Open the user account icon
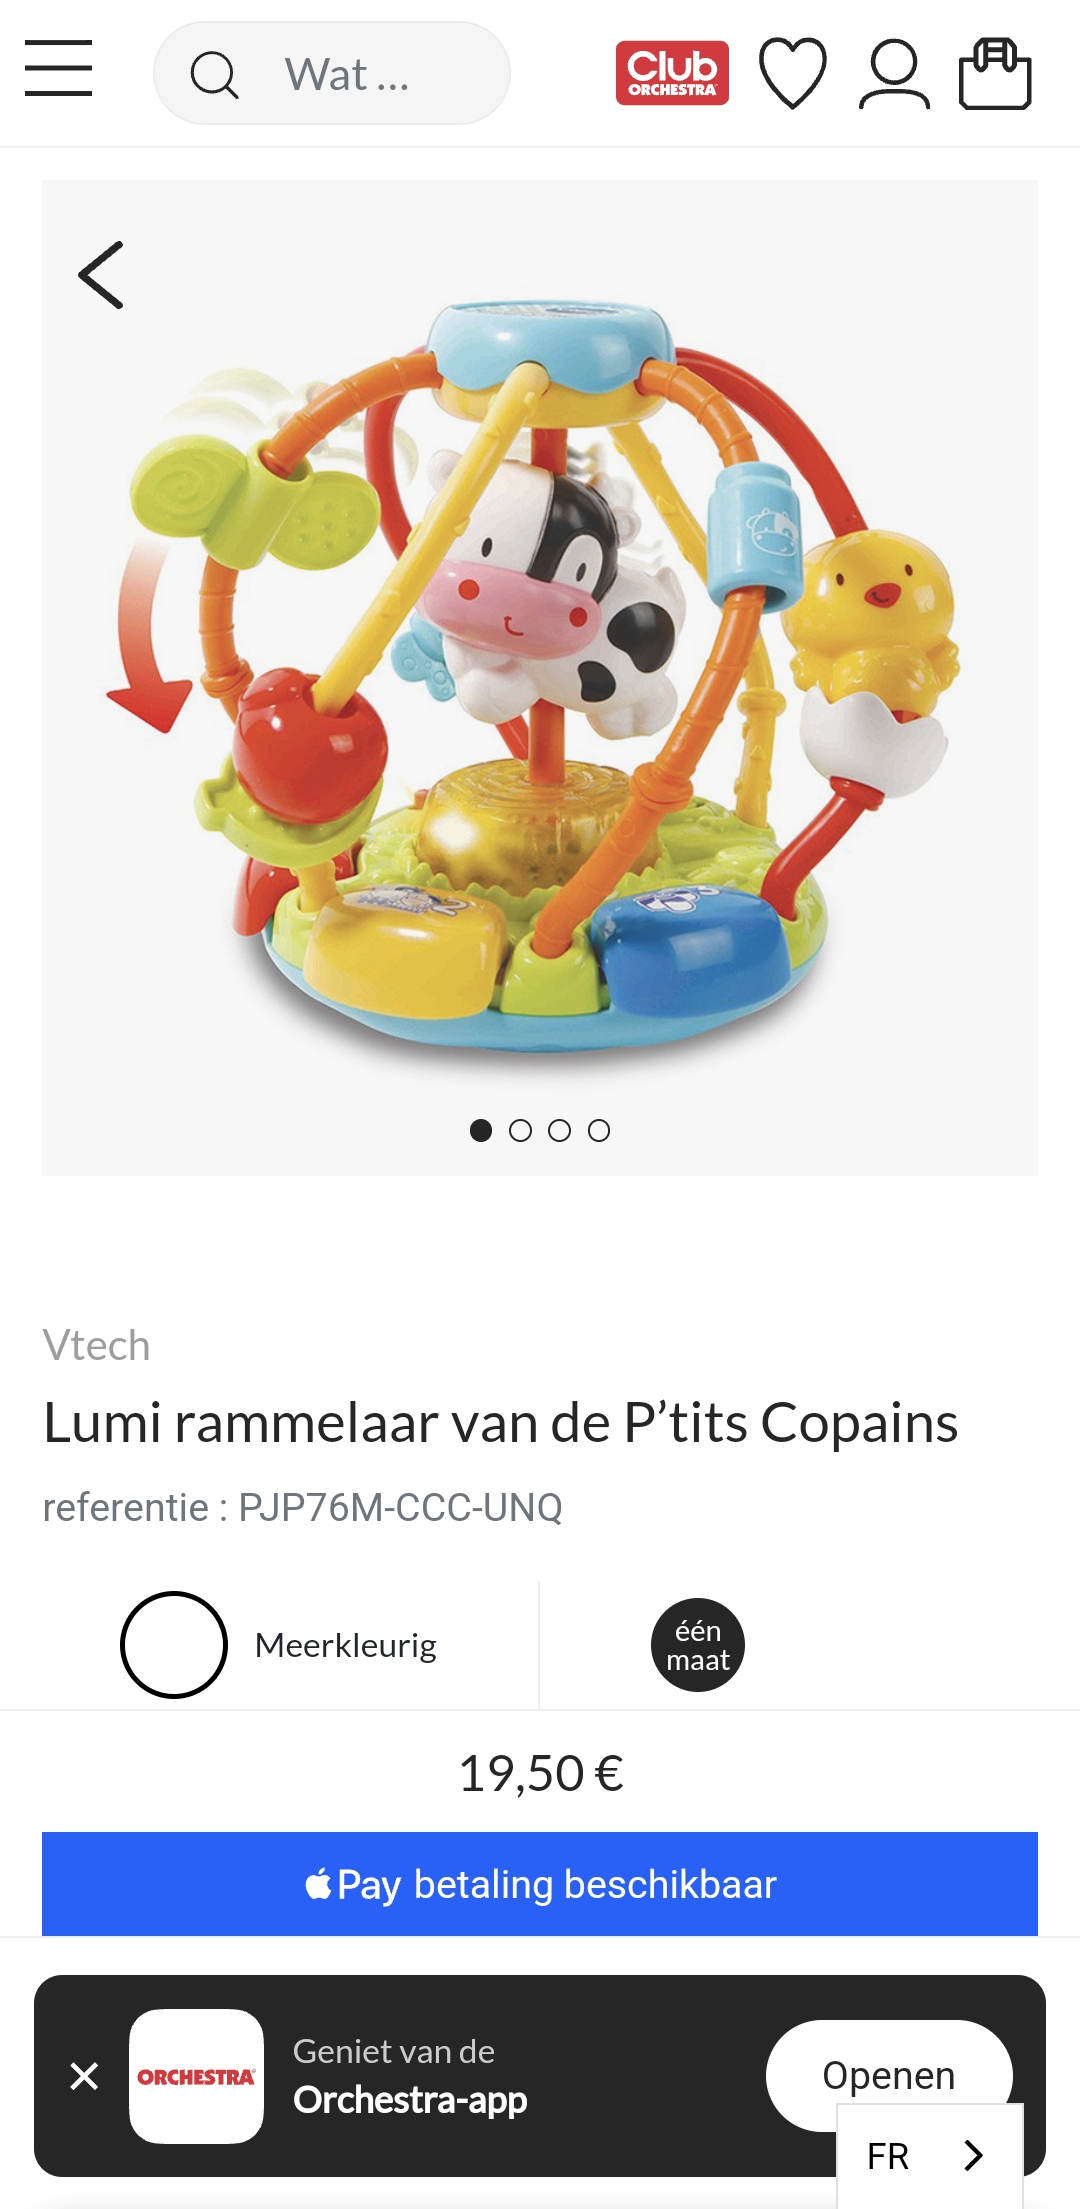The image size is (1080, 2209). [x=894, y=73]
